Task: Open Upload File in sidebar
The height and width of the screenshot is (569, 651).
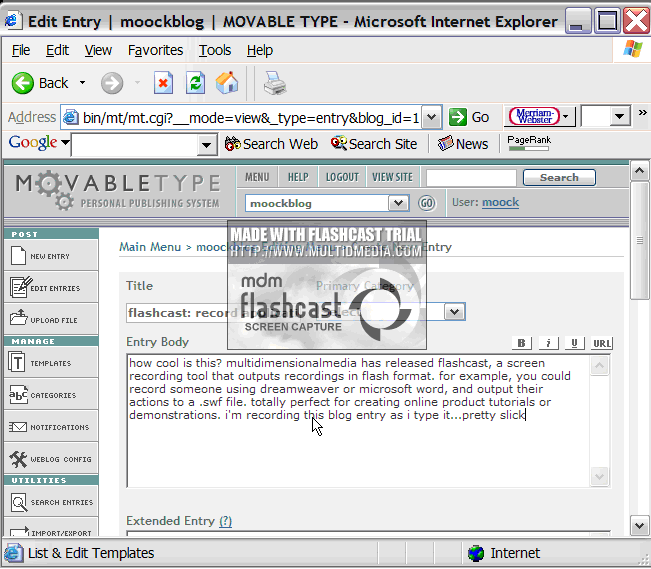Action: point(51,319)
